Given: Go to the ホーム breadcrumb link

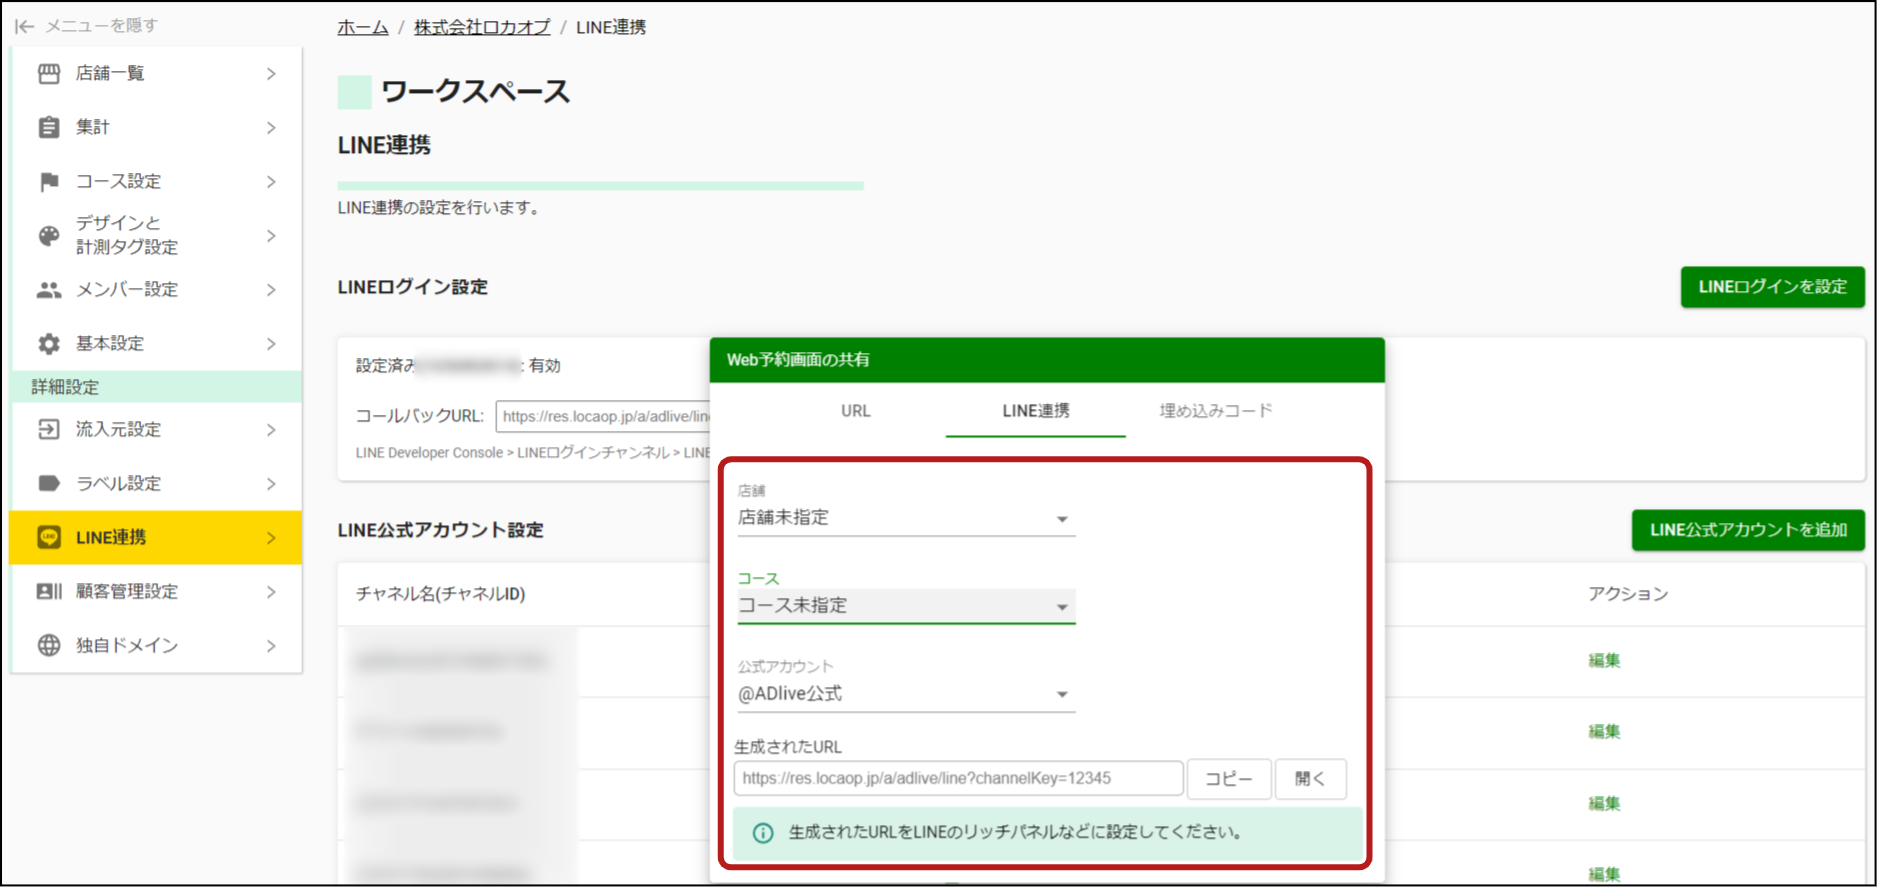Looking at the screenshot, I should pyautogui.click(x=363, y=27).
